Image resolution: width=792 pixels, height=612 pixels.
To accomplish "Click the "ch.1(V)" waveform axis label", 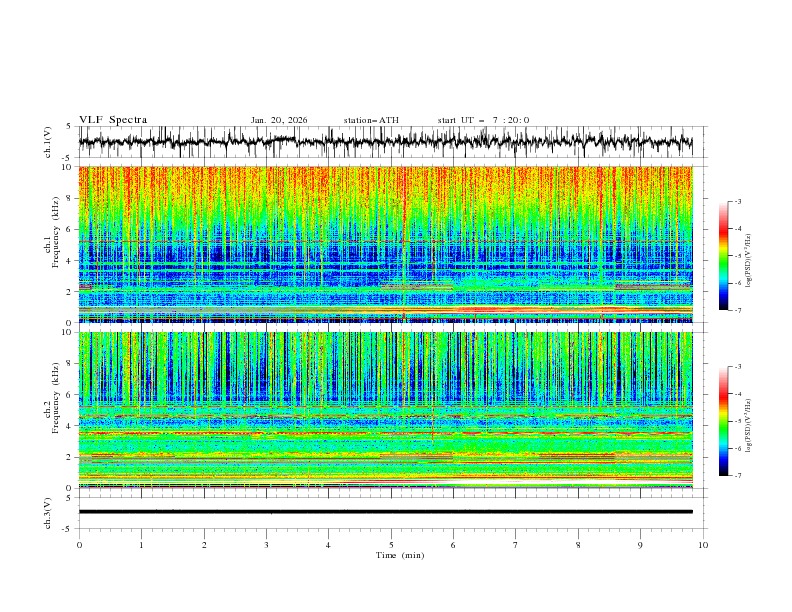I will pos(48,142).
